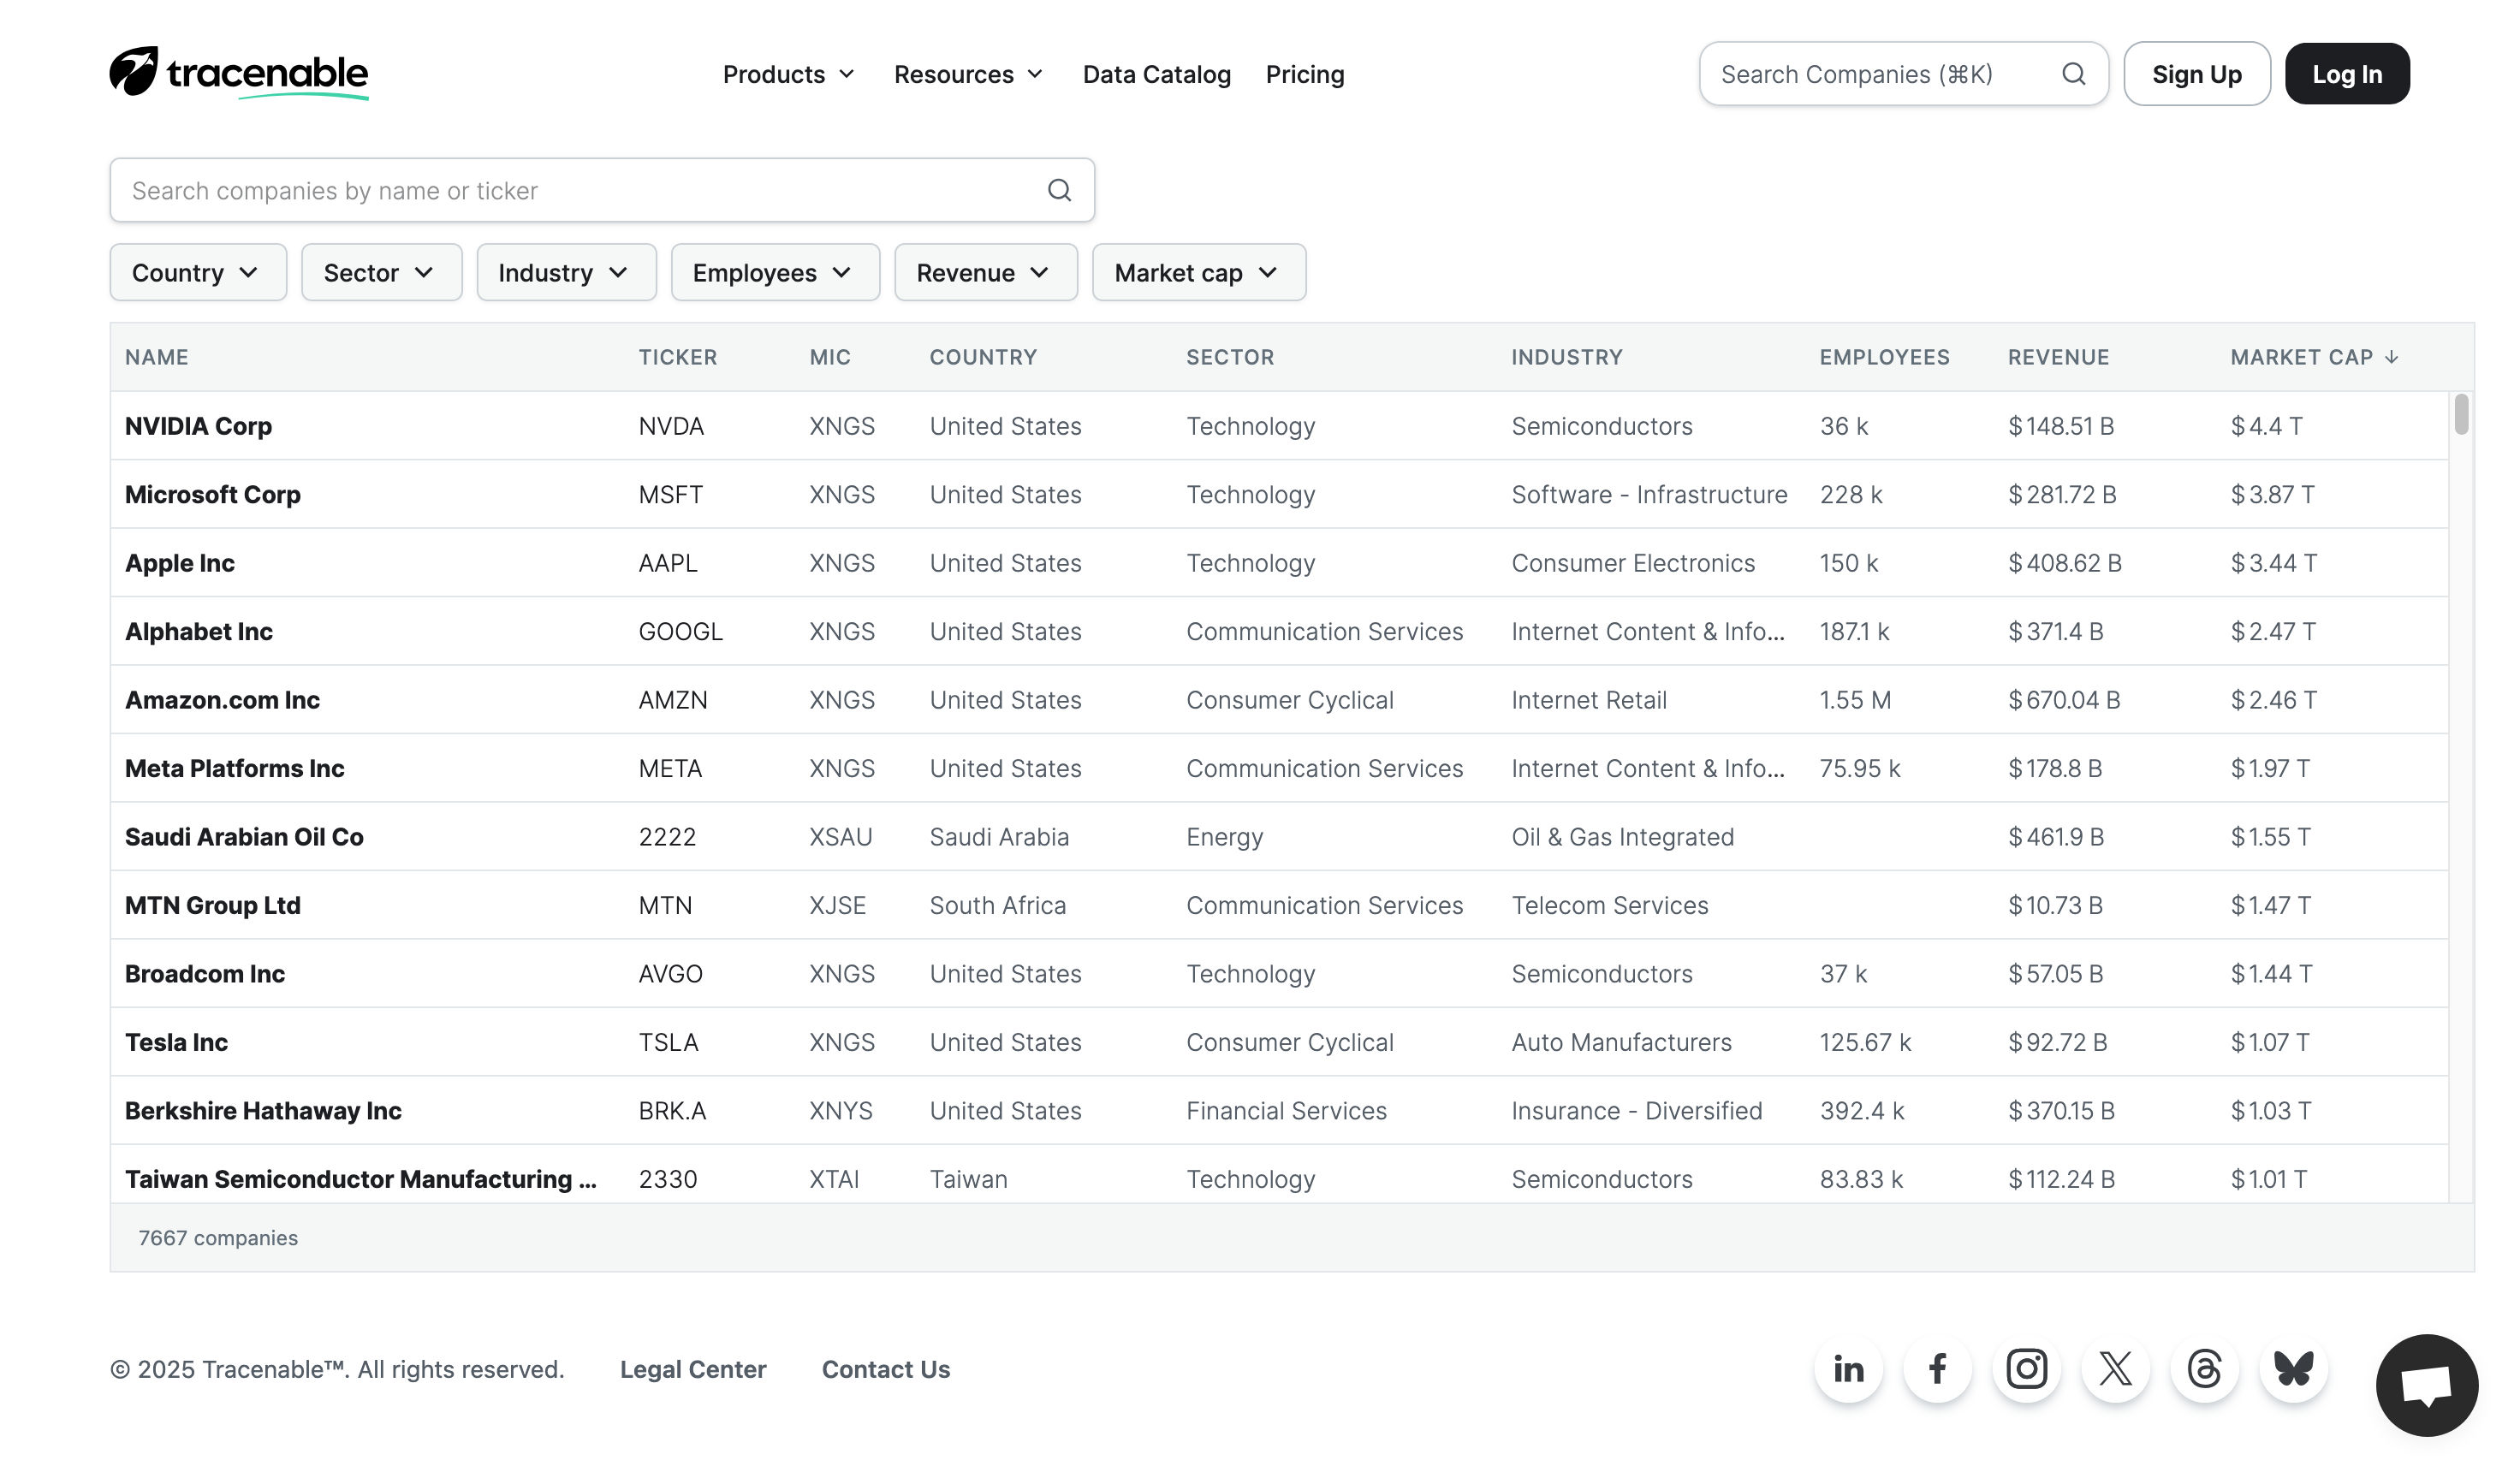Open the Products menu

(x=788, y=74)
